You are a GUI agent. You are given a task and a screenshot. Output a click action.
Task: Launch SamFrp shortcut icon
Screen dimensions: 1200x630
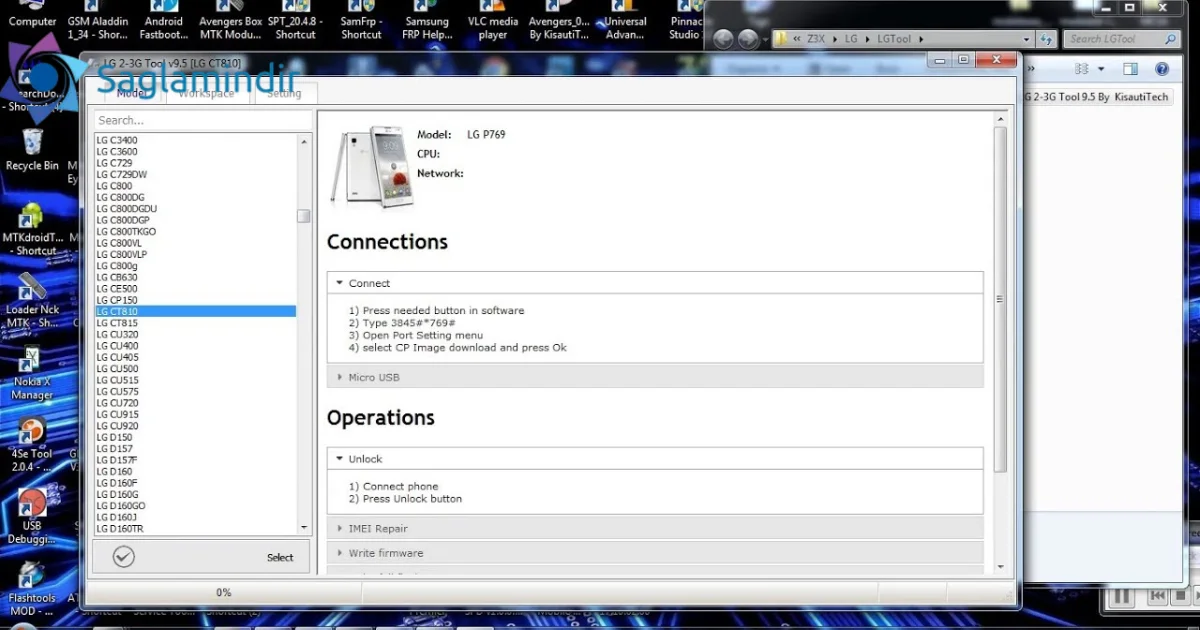tap(361, 20)
